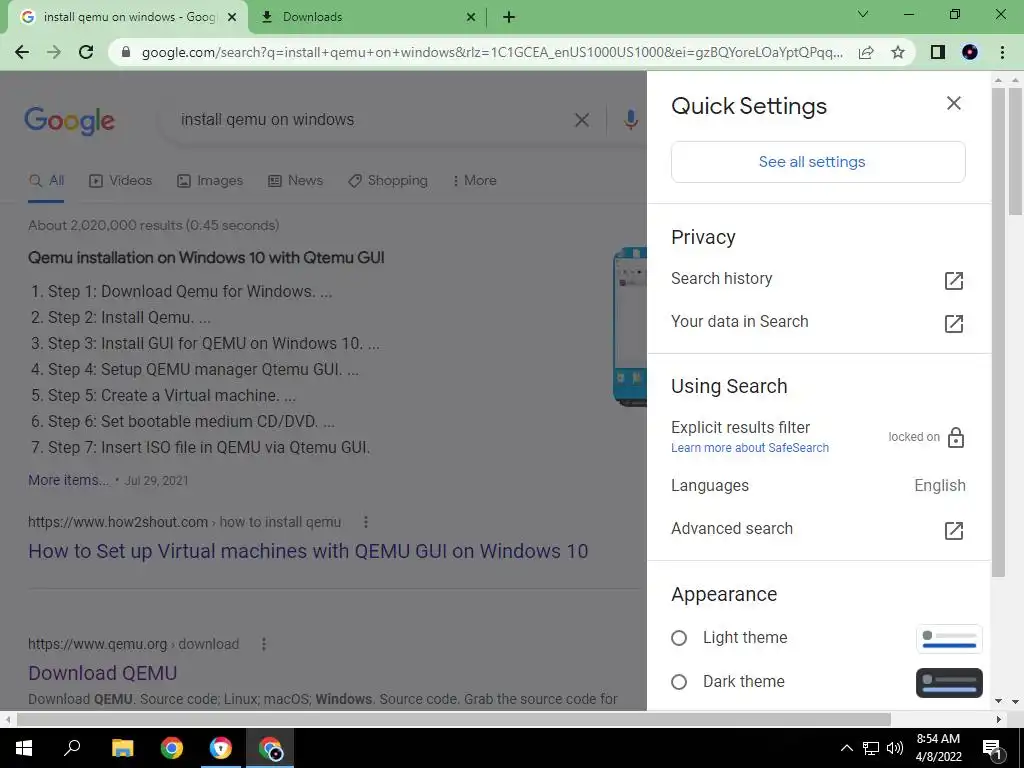Open the volume control in tray

coord(895,748)
